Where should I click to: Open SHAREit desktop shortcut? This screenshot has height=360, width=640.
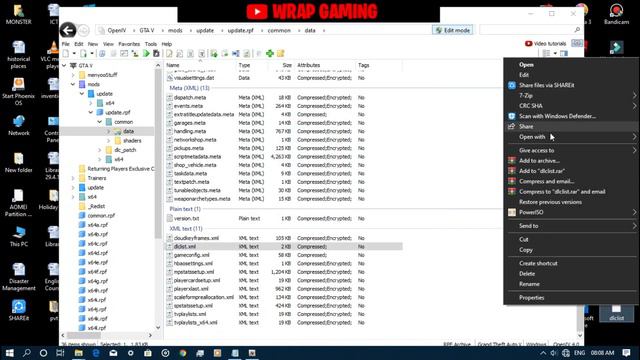click(x=19, y=311)
